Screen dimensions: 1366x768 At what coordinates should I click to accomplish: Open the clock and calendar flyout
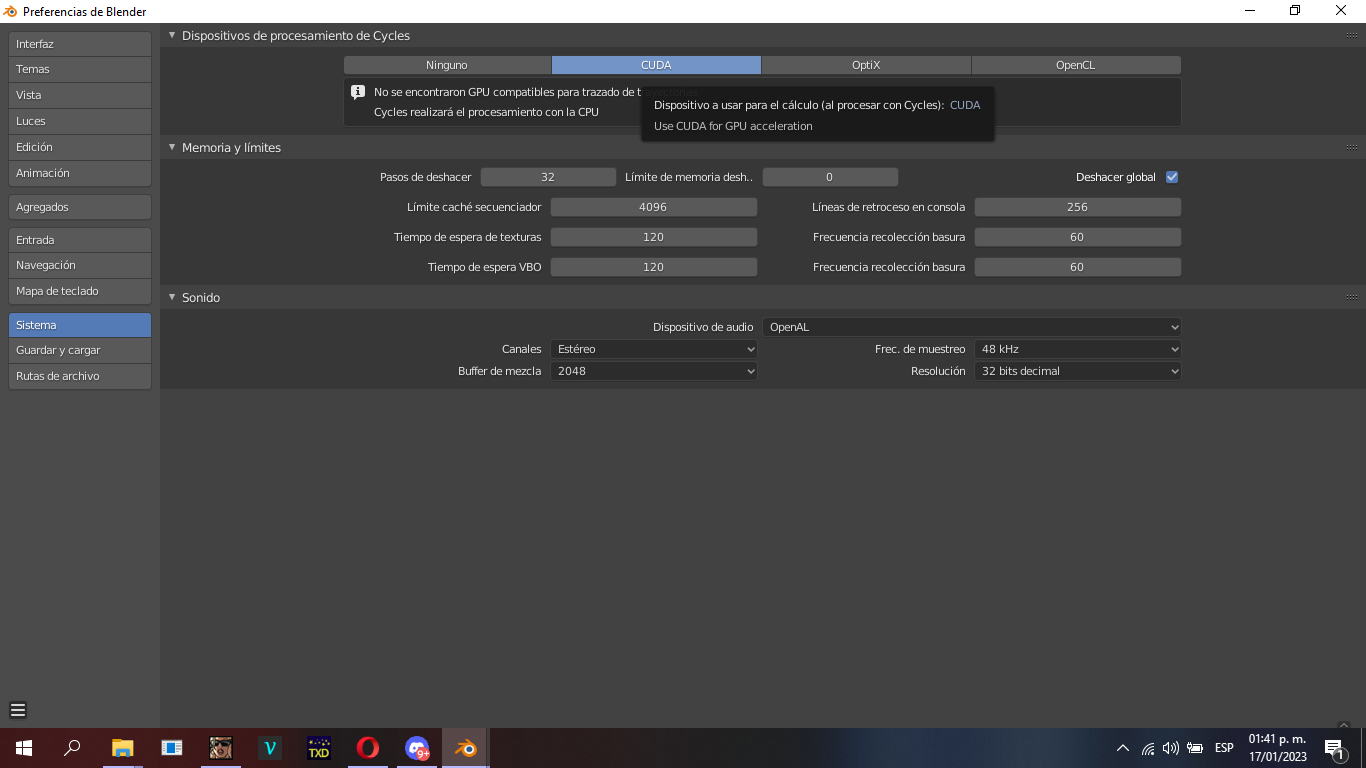(1277, 748)
